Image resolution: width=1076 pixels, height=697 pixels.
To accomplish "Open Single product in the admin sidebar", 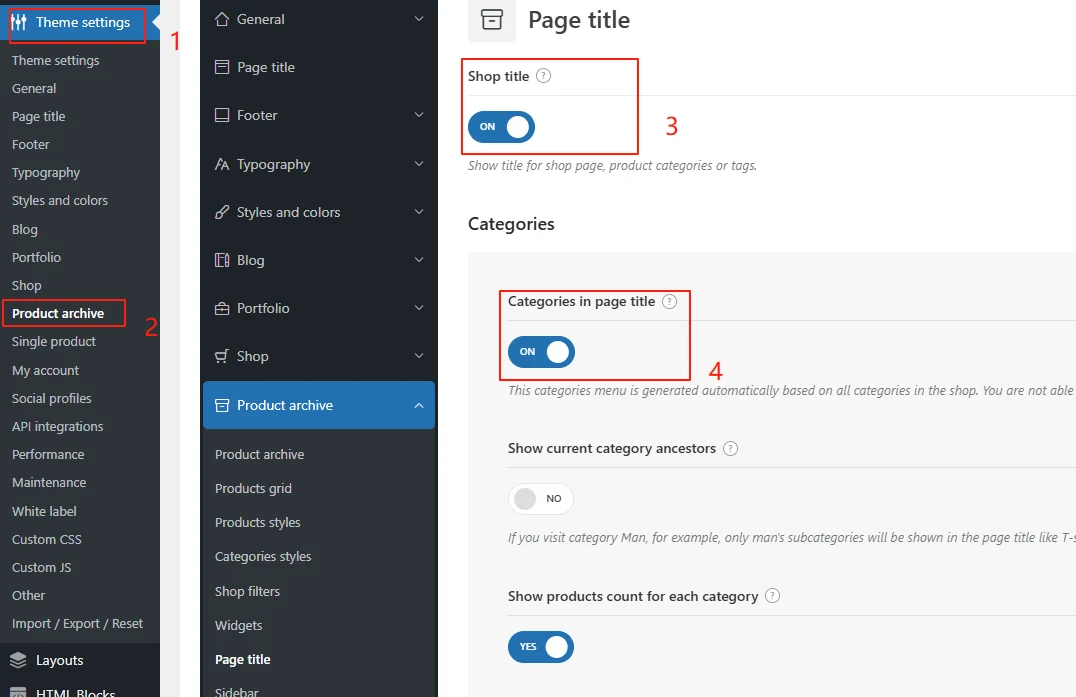I will (54, 341).
